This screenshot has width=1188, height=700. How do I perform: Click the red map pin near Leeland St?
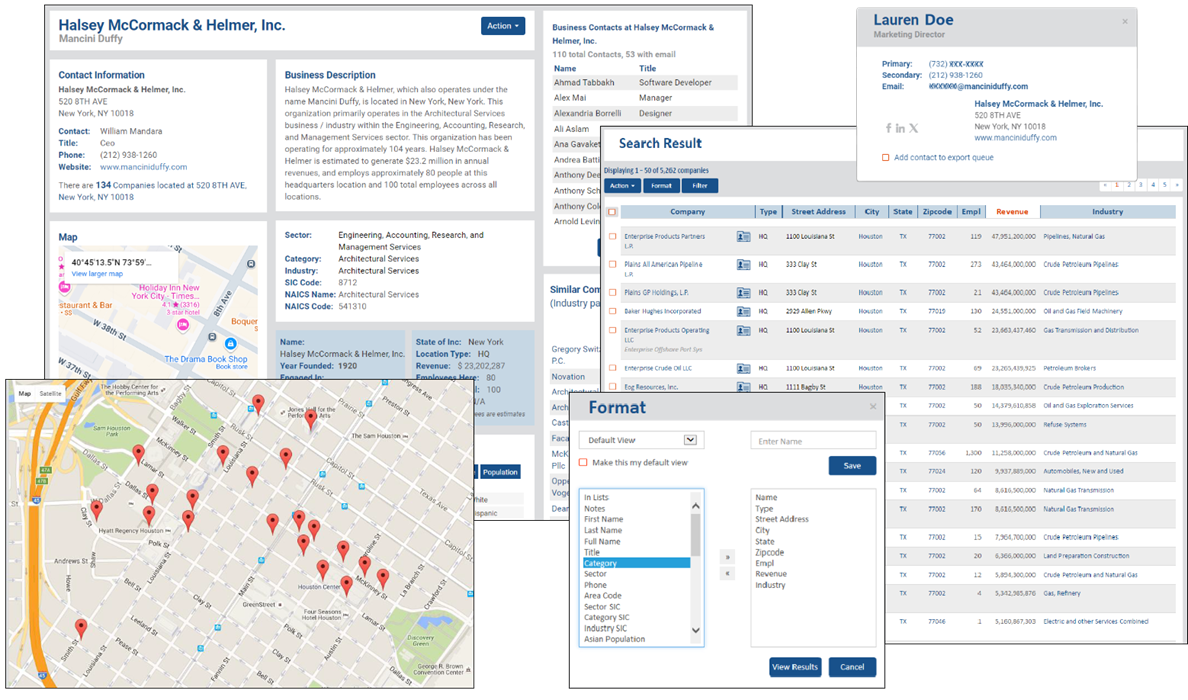tap(81, 627)
